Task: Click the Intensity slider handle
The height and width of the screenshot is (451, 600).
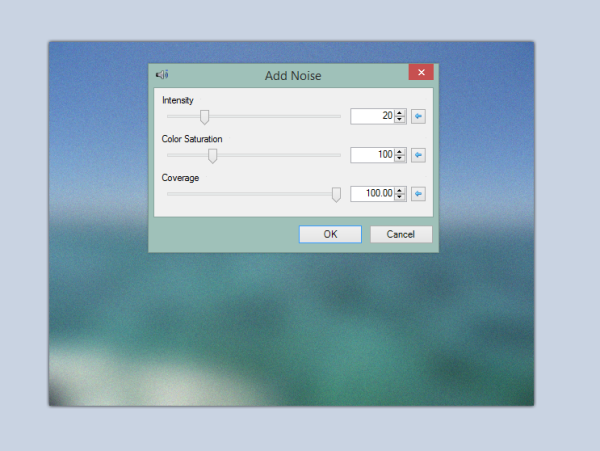Action: click(x=205, y=117)
